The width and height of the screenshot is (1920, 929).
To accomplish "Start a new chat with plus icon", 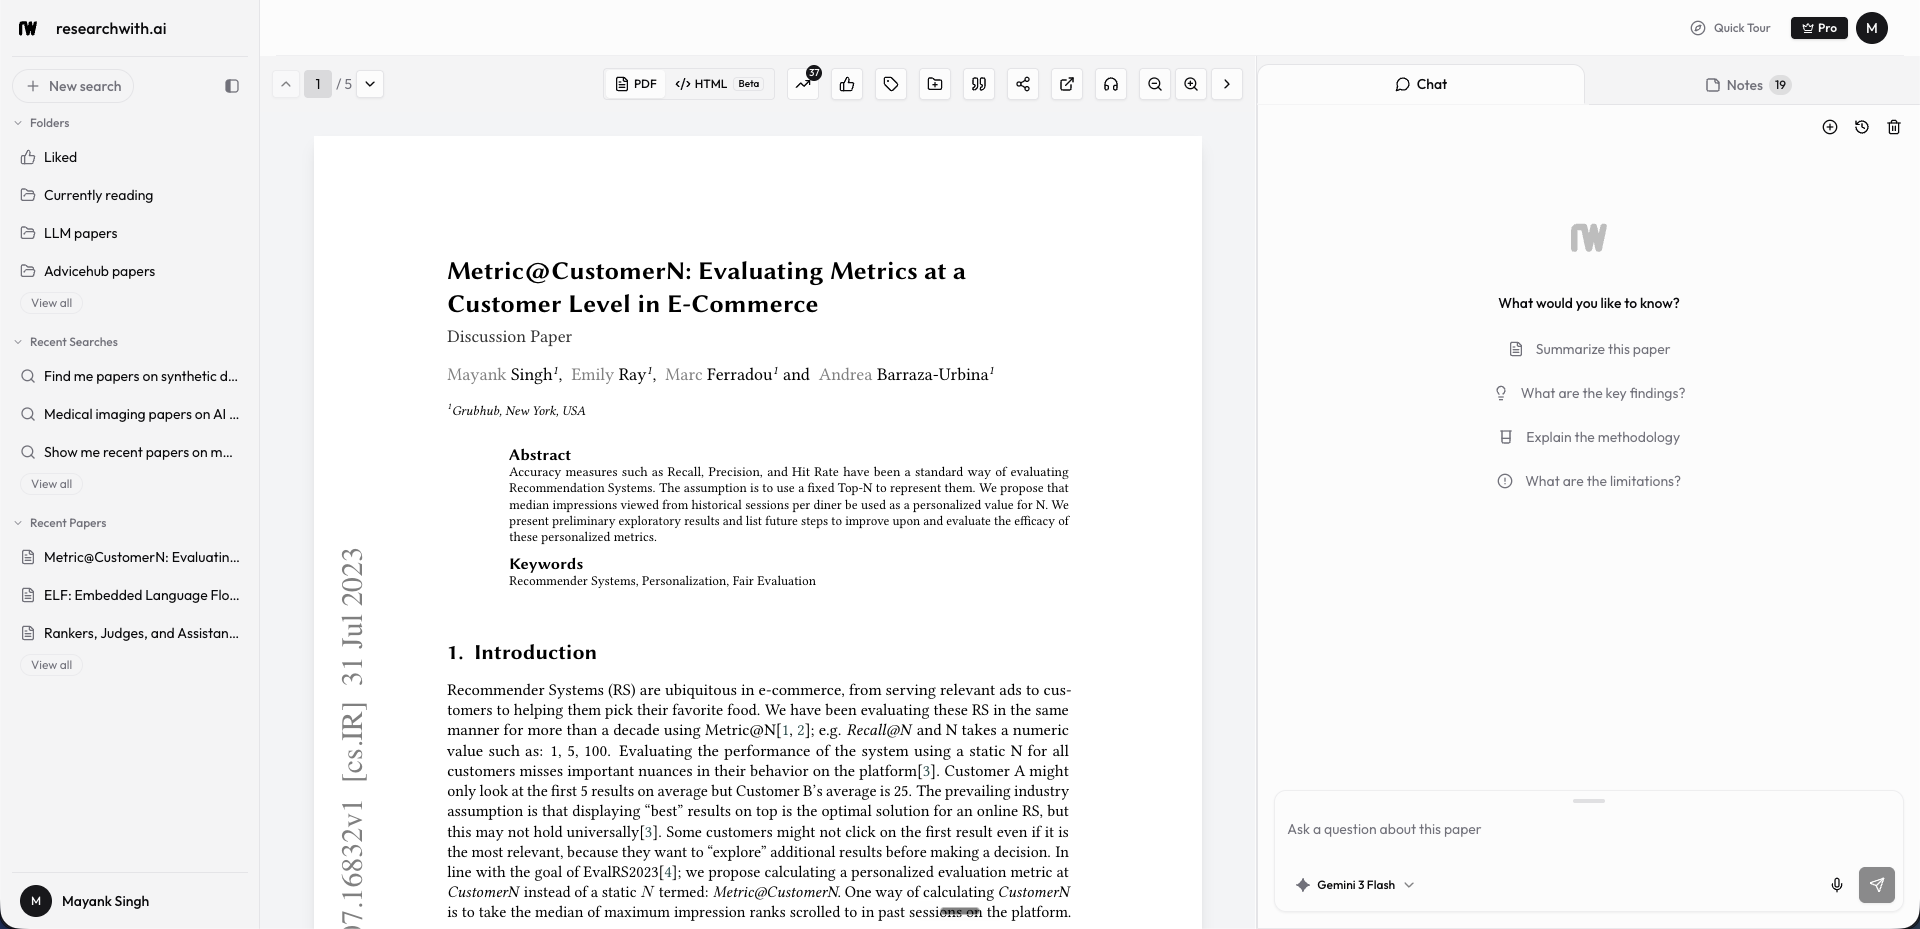I will [x=1830, y=127].
